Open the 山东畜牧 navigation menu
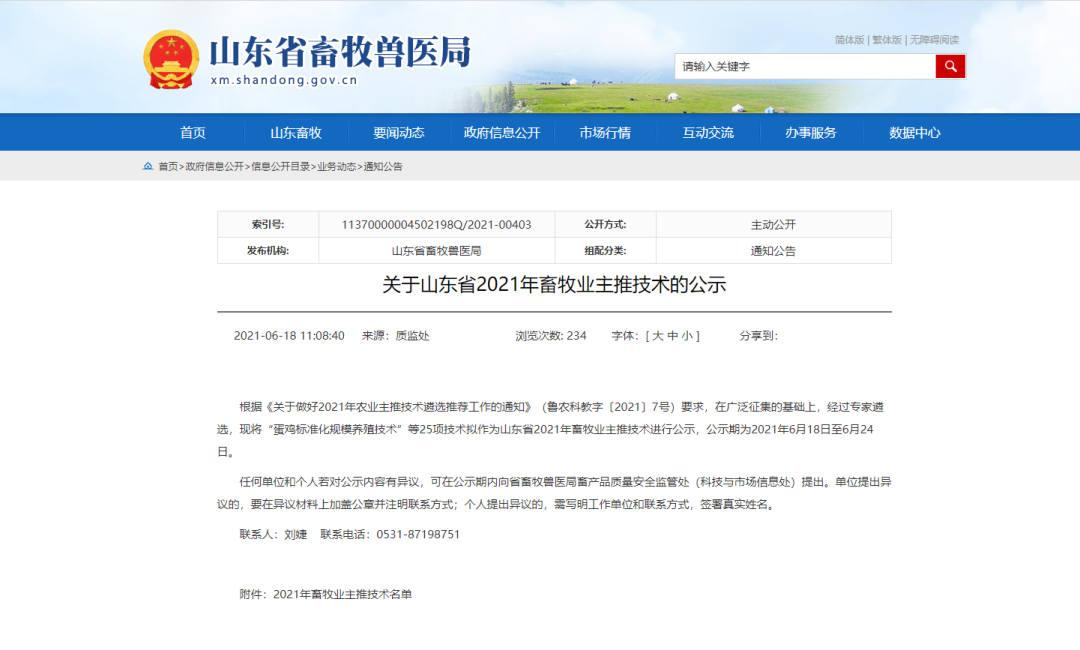 tap(296, 133)
